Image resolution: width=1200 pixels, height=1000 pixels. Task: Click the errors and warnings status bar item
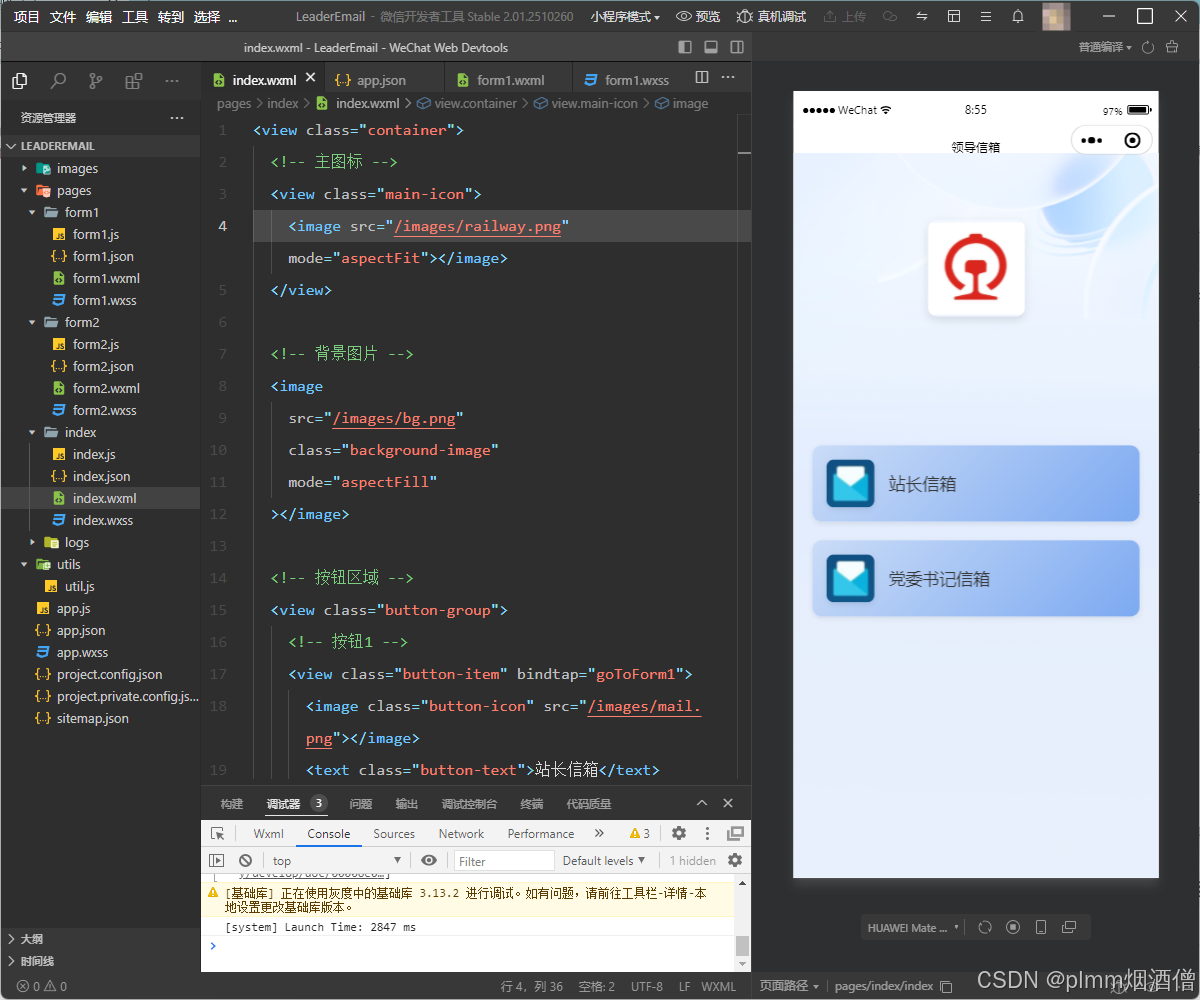click(x=42, y=986)
